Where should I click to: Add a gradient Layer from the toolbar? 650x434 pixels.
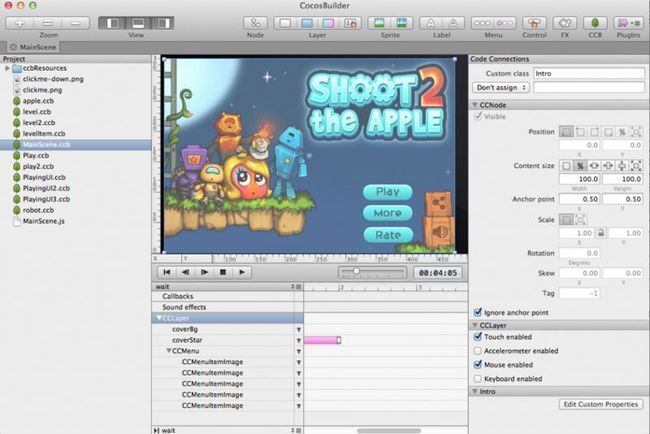tap(328, 23)
